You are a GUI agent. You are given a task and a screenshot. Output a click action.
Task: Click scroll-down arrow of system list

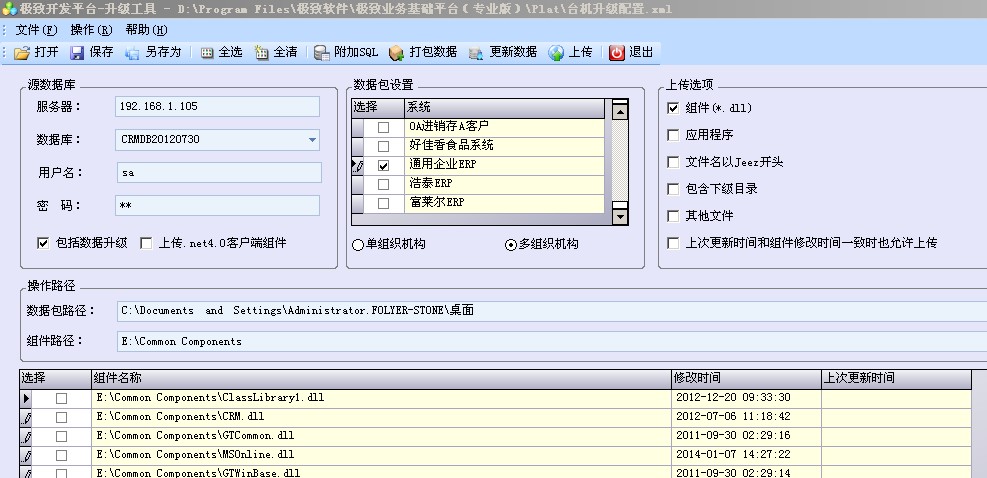click(x=620, y=217)
